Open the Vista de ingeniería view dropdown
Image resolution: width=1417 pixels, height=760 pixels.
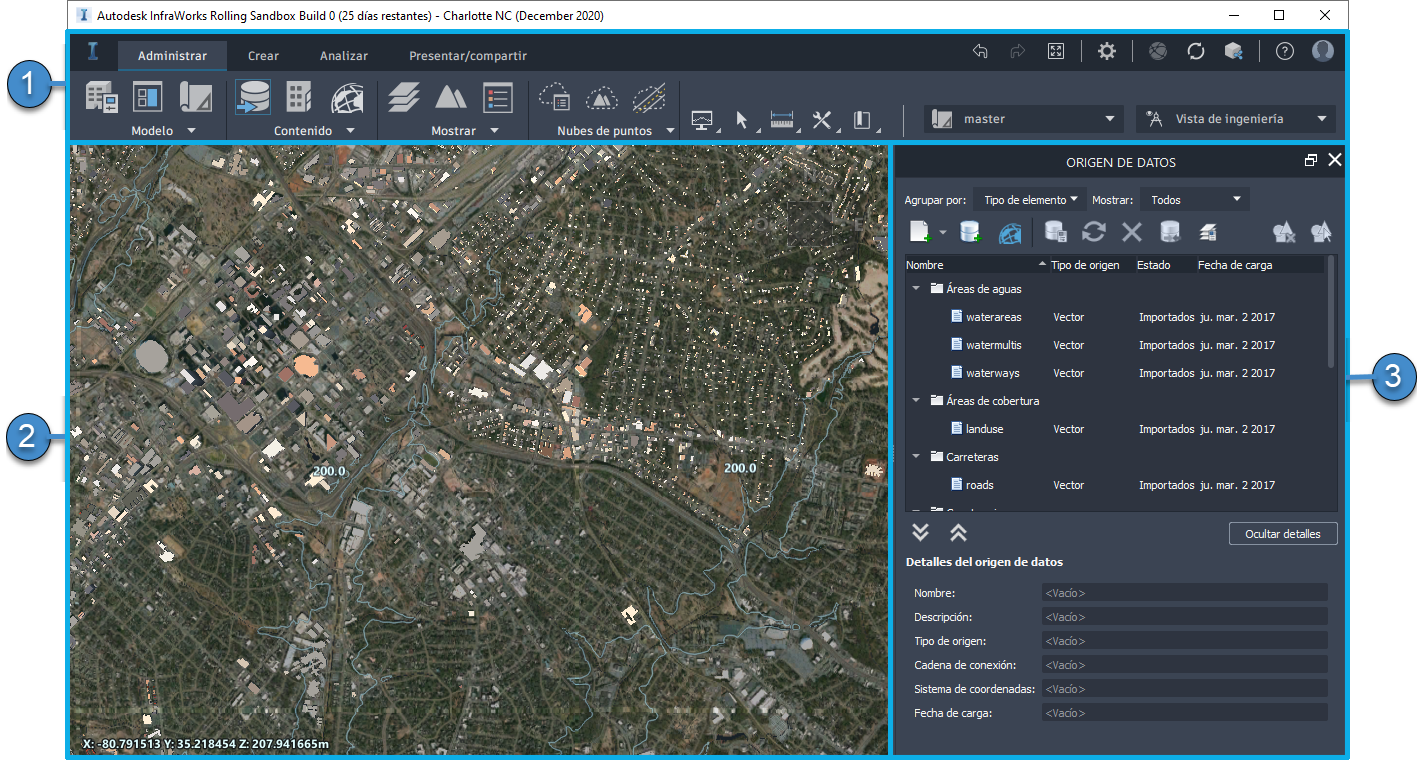pos(1236,119)
